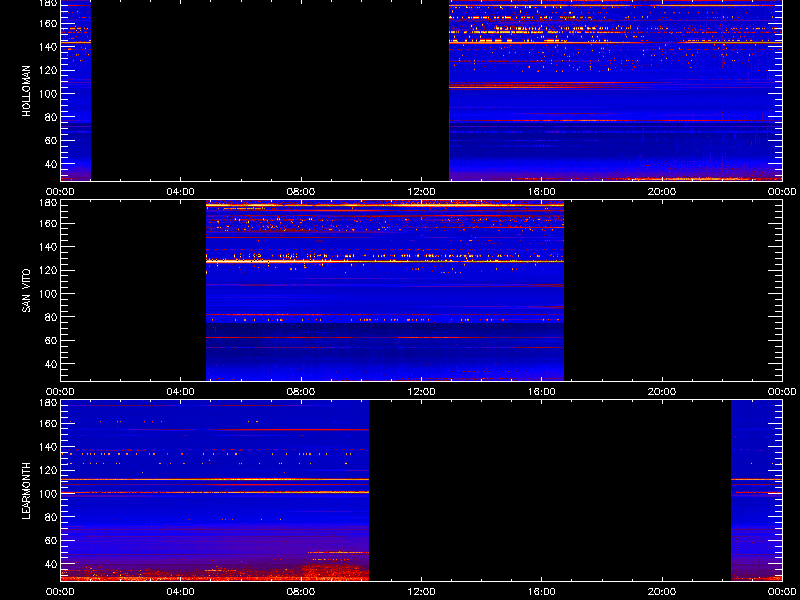
Task: Choose the 180 frequency tick of Learmonth panel
Action: click(x=50, y=403)
